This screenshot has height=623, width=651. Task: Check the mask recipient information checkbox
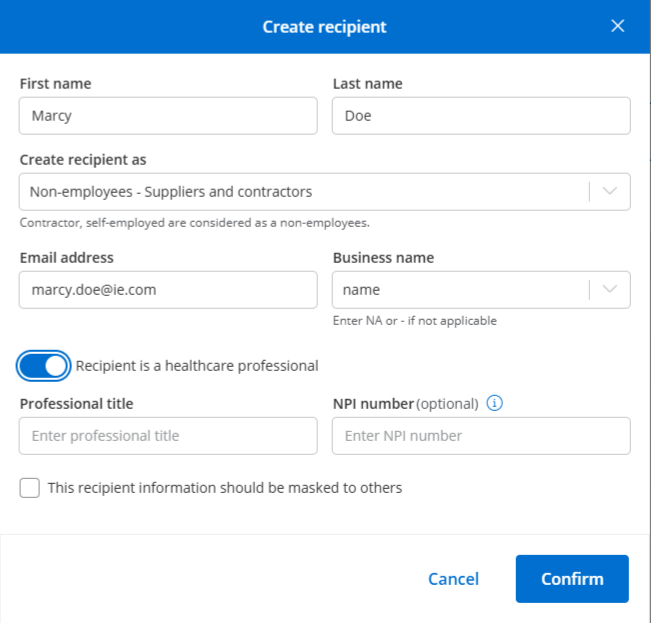coord(29,488)
